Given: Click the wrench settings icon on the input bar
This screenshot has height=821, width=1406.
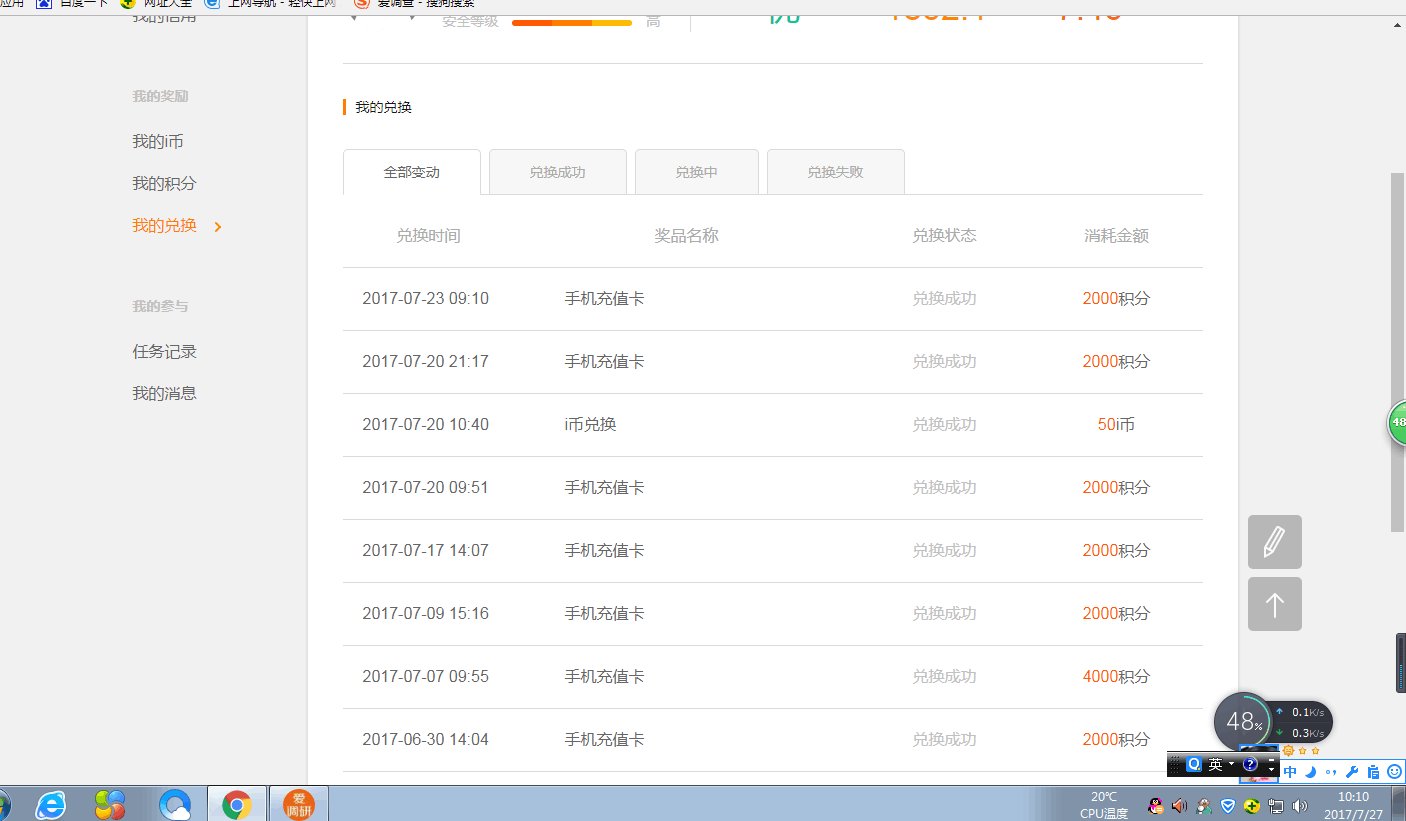Looking at the screenshot, I should tap(1352, 772).
